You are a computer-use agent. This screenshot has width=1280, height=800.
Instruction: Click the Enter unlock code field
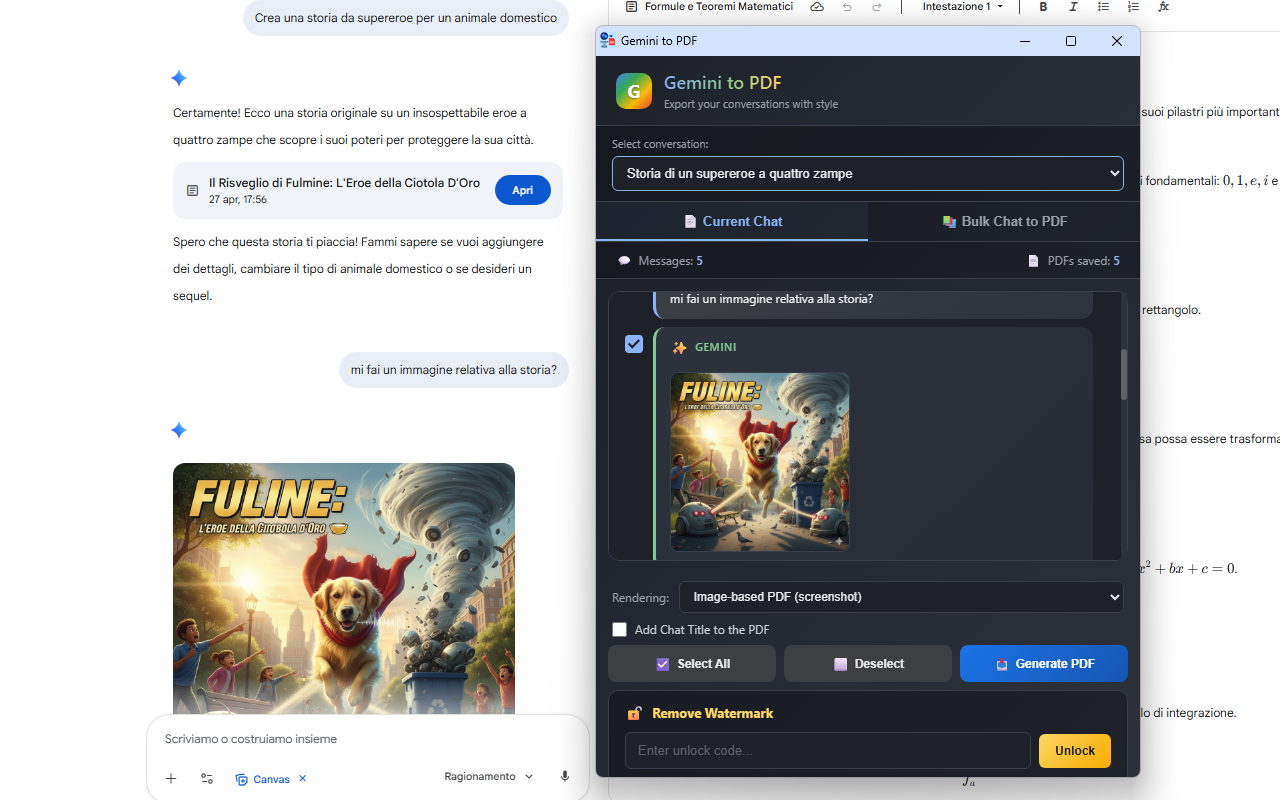pyautogui.click(x=828, y=750)
